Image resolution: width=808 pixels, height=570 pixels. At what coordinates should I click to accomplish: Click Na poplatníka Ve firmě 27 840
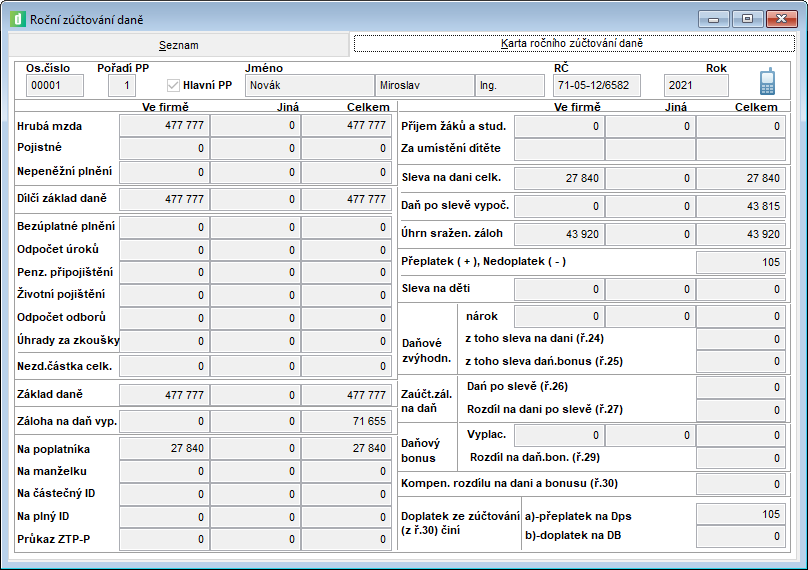click(164, 449)
